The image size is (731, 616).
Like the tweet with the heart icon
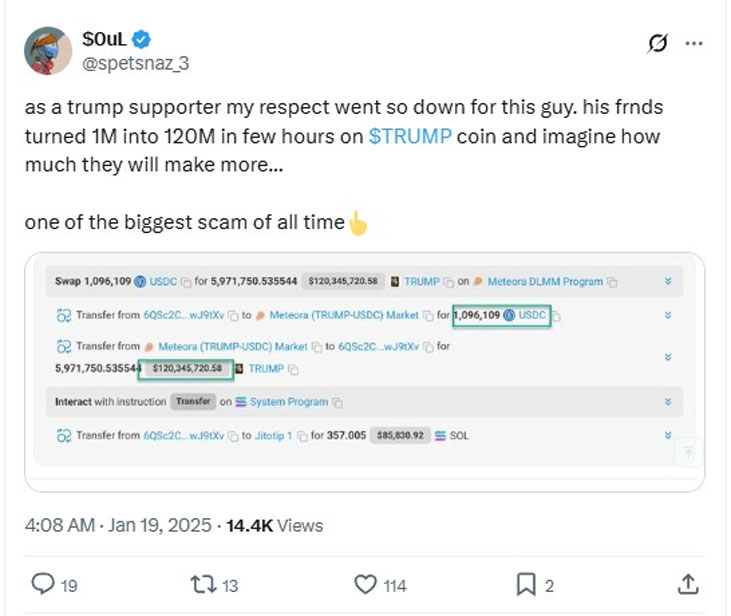click(366, 584)
